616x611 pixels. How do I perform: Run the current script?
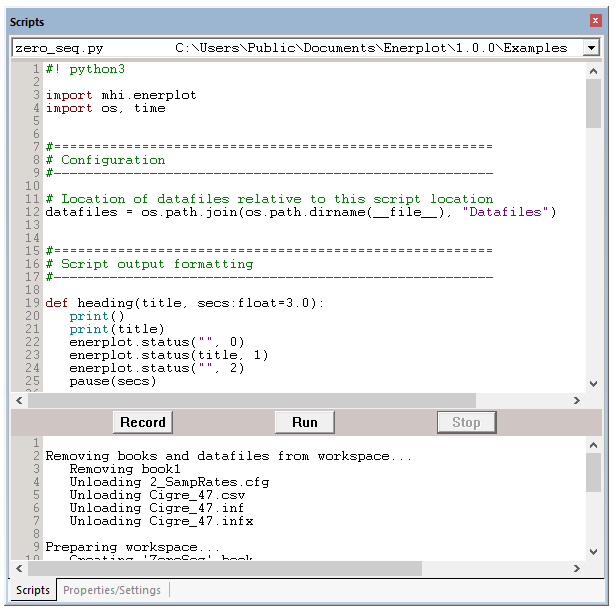click(305, 422)
